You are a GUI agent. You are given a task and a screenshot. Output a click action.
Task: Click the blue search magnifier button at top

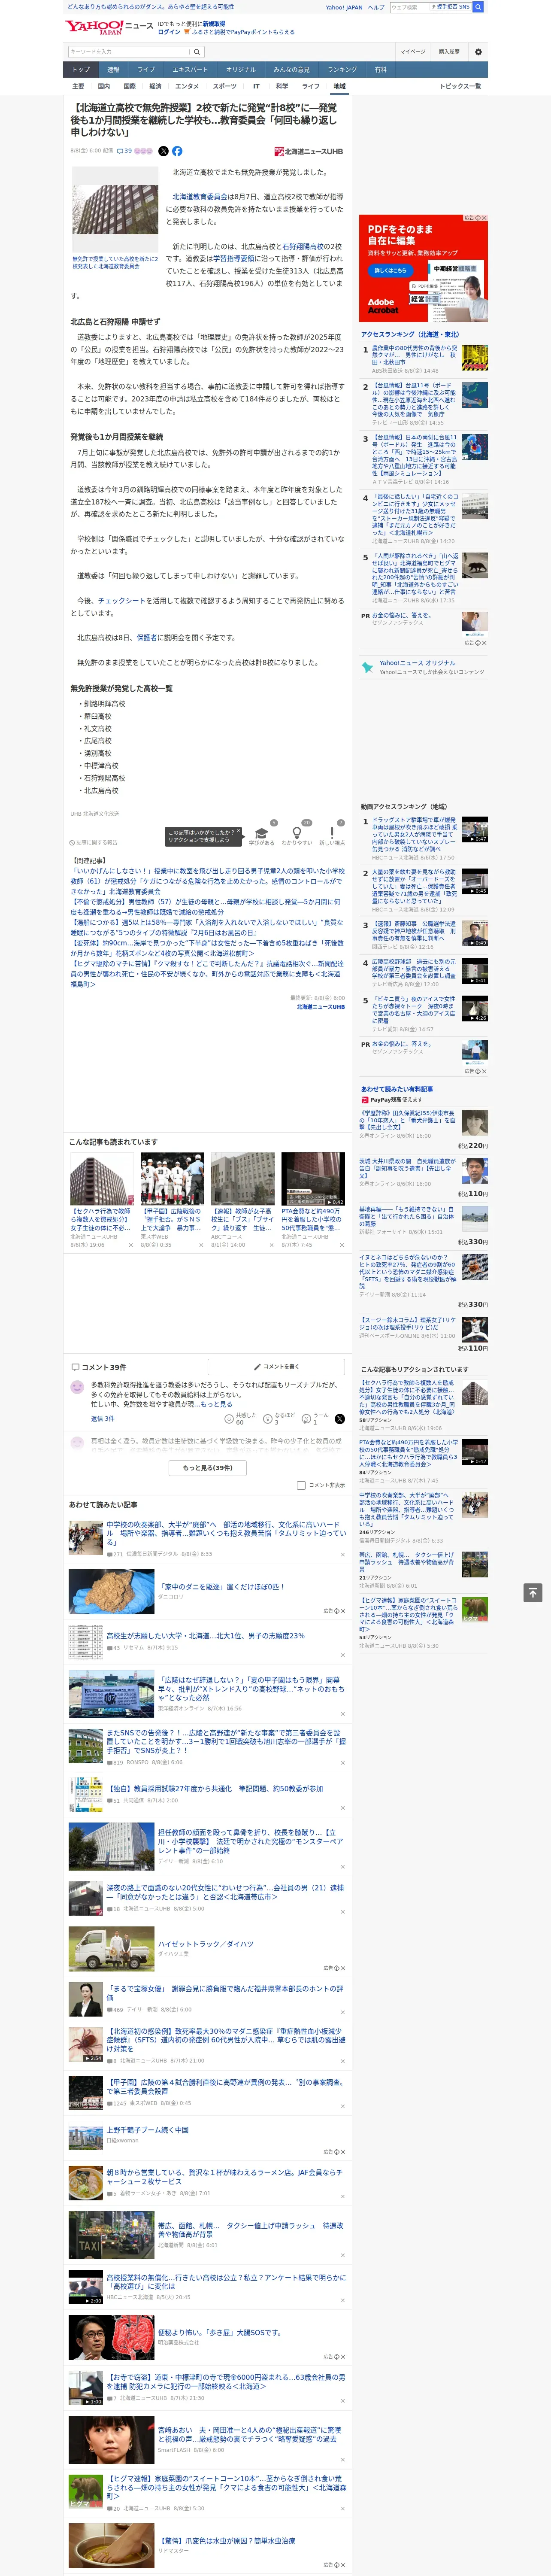[478, 7]
